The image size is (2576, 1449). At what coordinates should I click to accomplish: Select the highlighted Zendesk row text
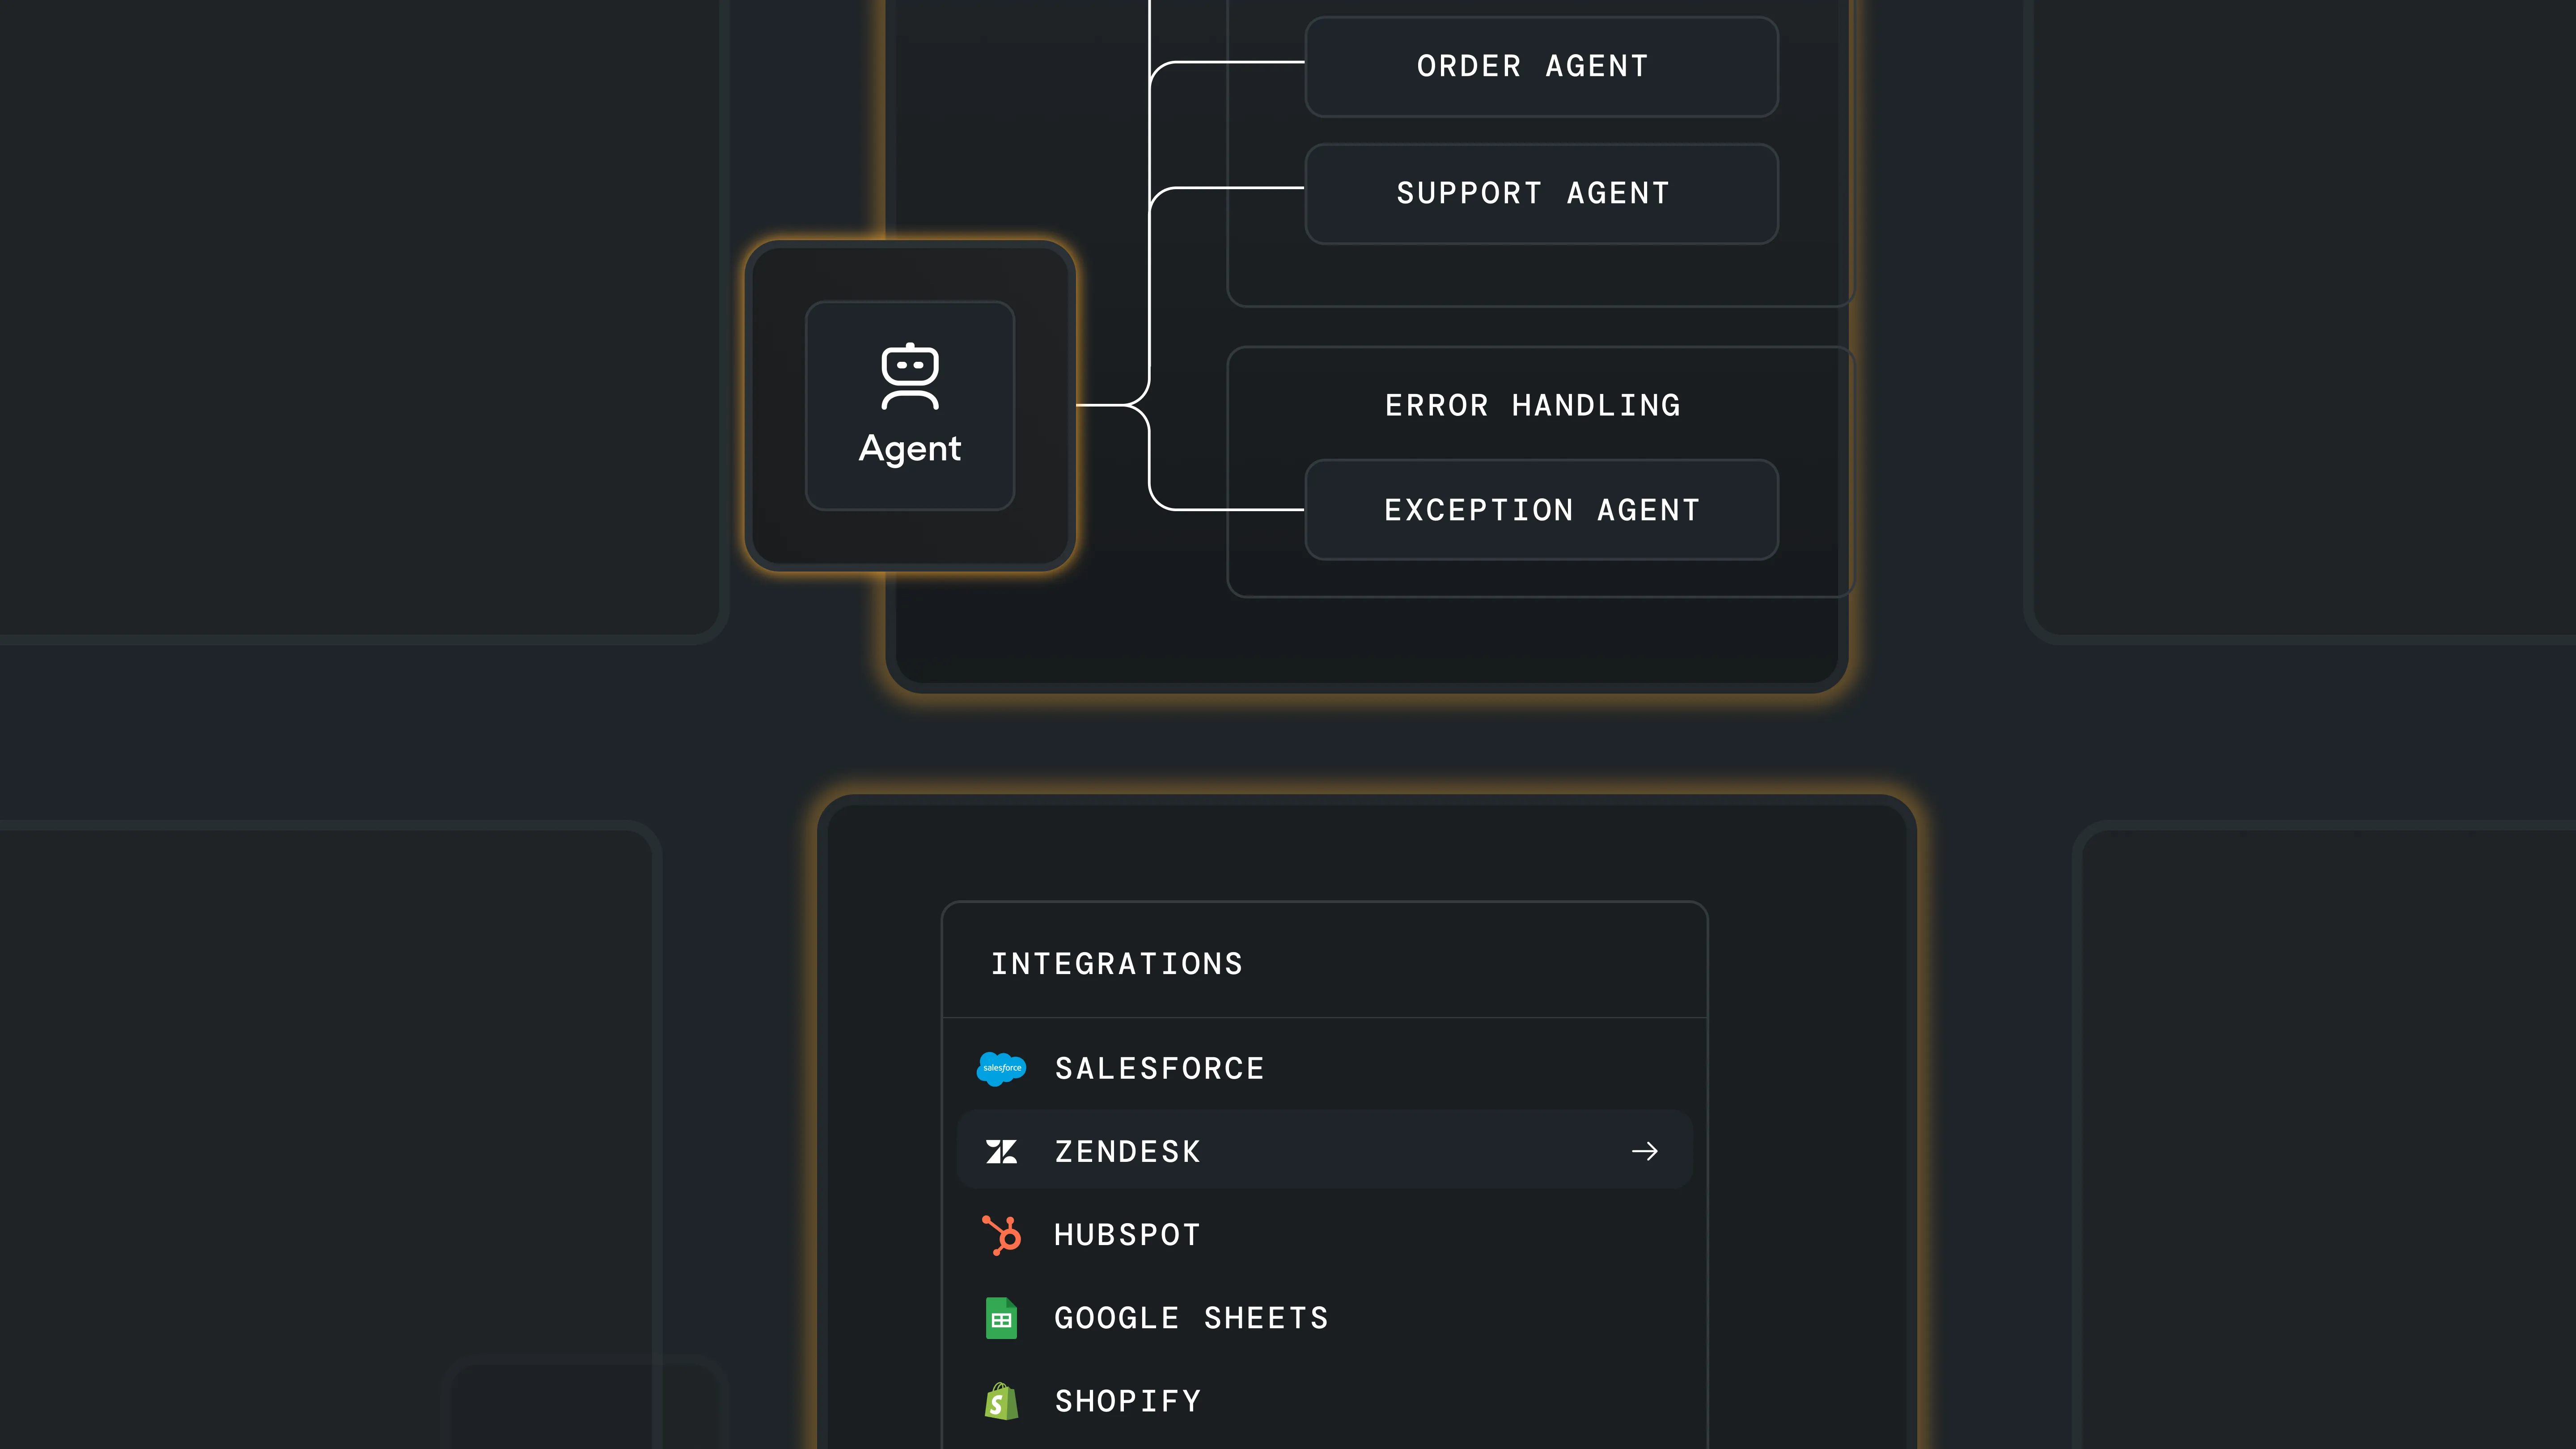pos(1127,1151)
